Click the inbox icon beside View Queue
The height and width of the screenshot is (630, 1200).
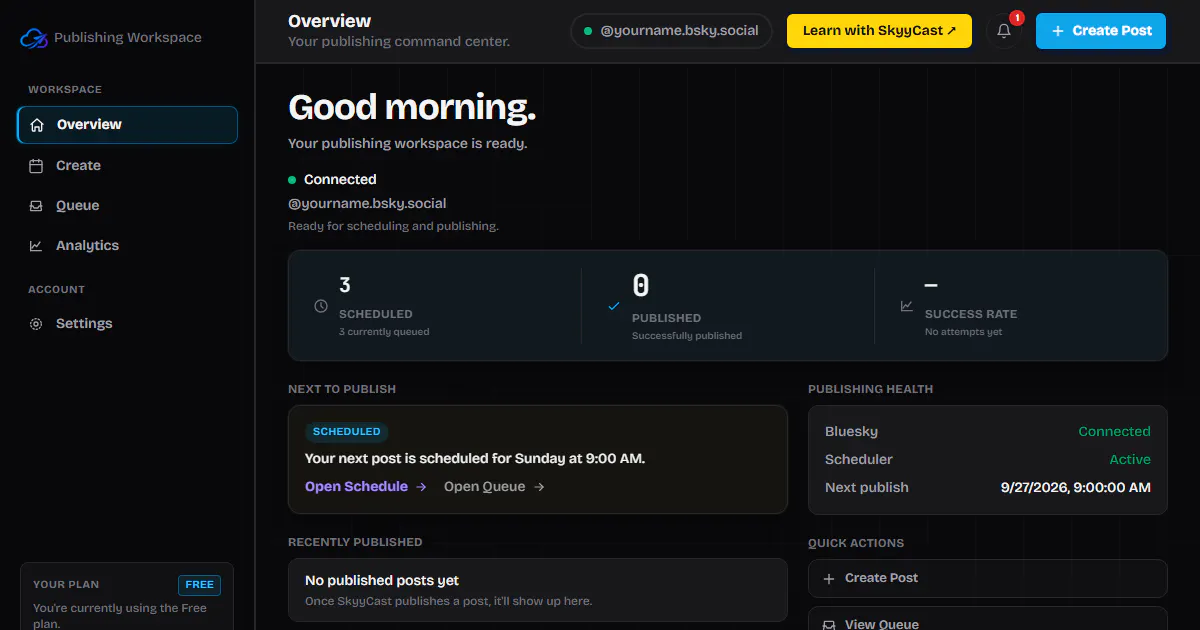click(x=828, y=625)
